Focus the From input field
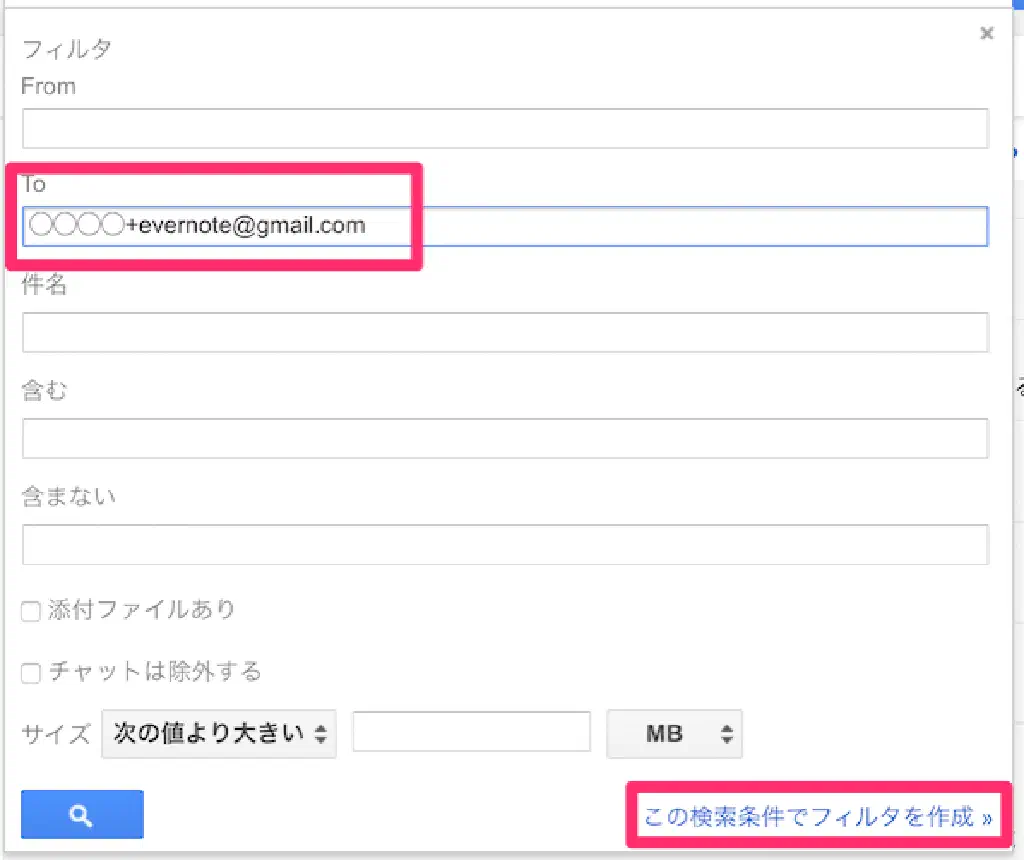This screenshot has height=860, width=1024. click(505, 128)
